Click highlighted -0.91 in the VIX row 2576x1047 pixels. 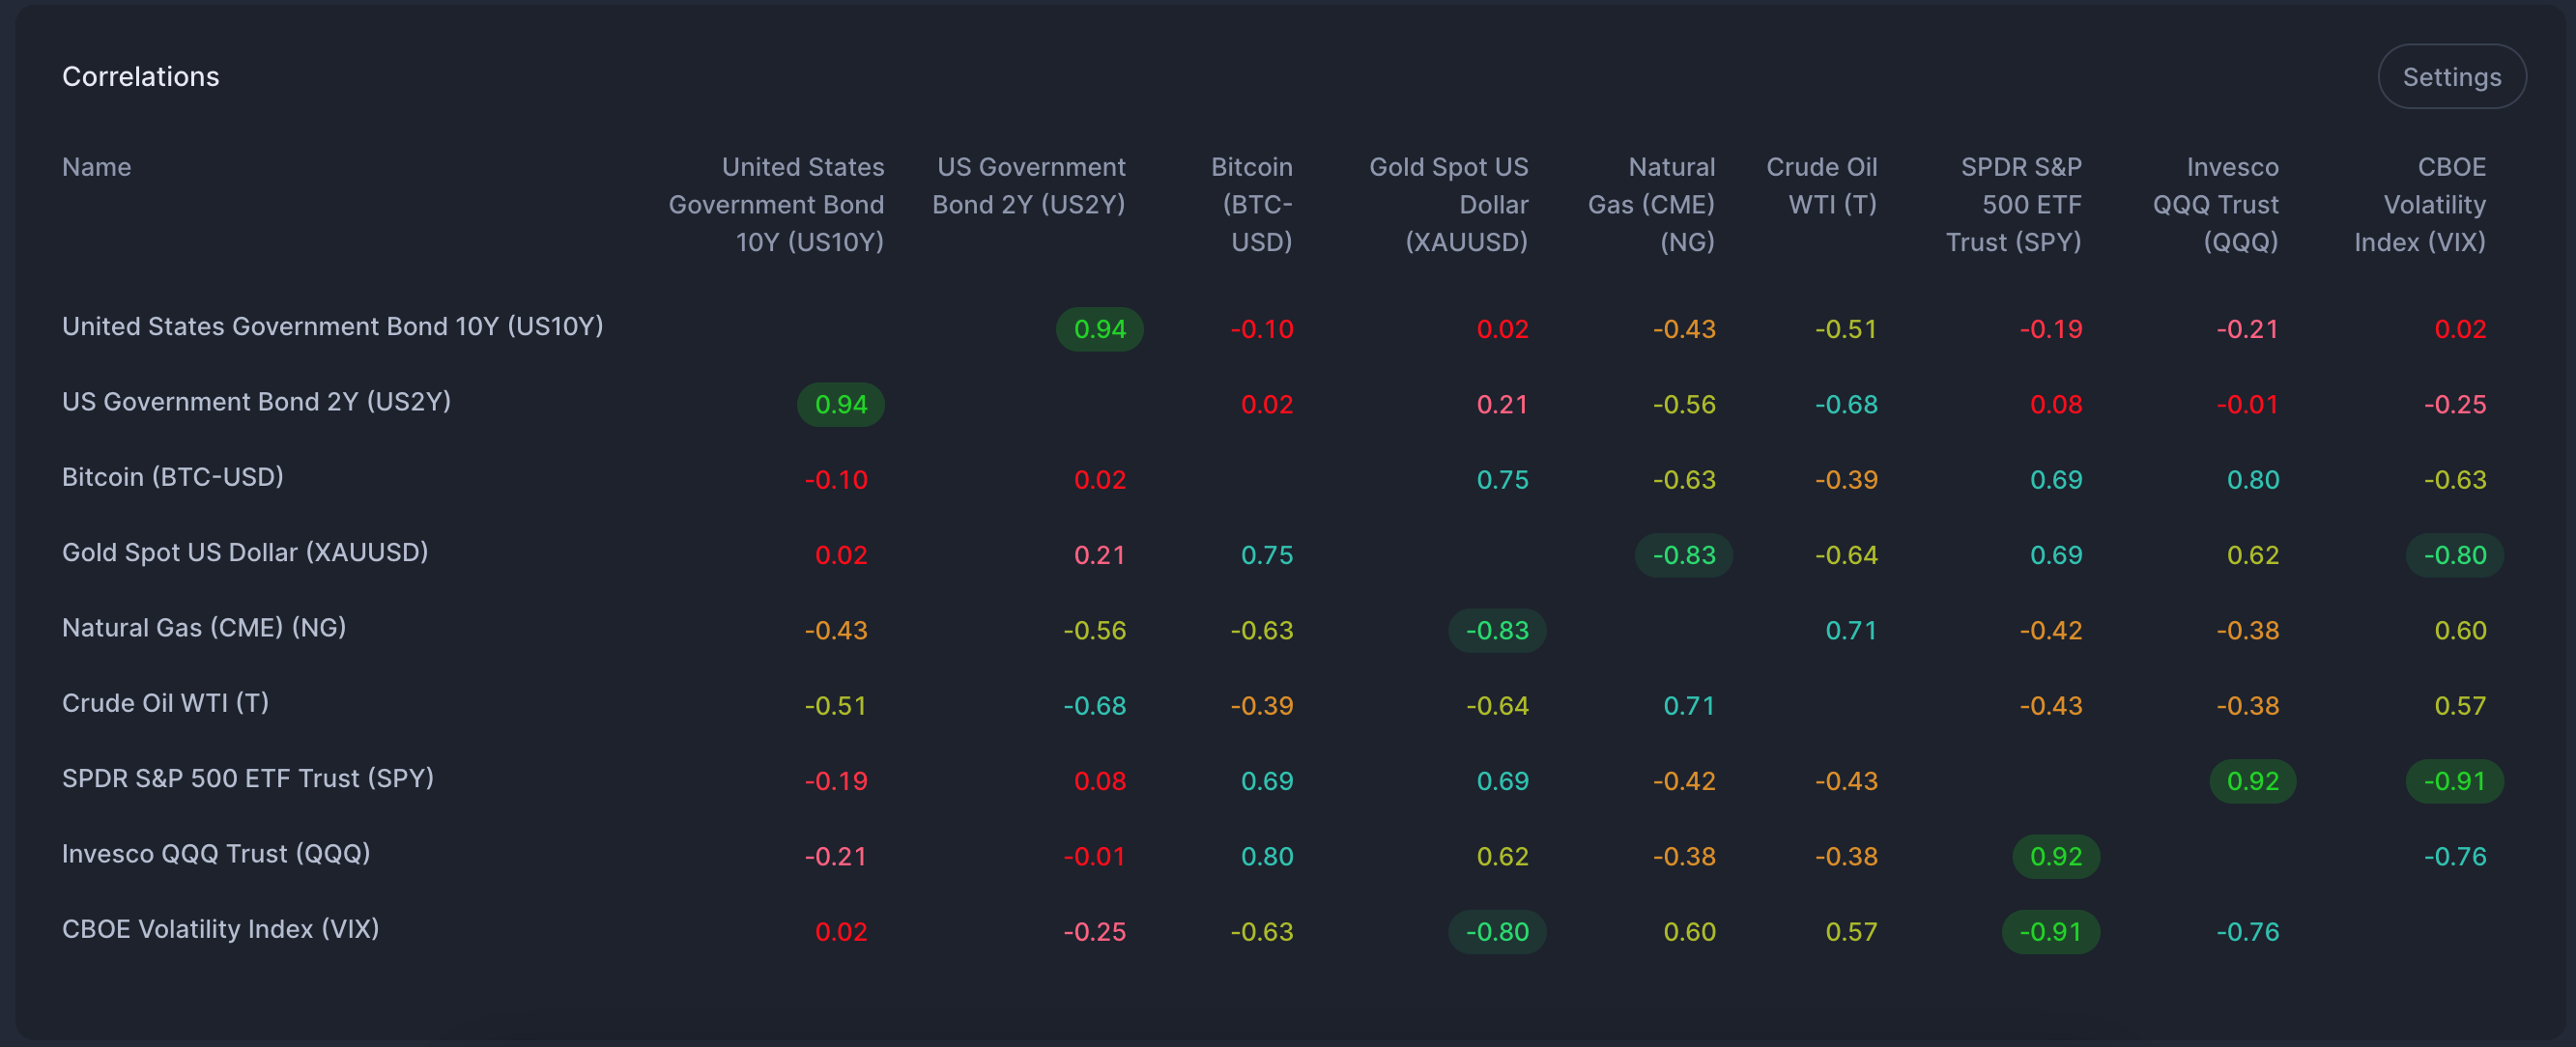tap(2051, 932)
